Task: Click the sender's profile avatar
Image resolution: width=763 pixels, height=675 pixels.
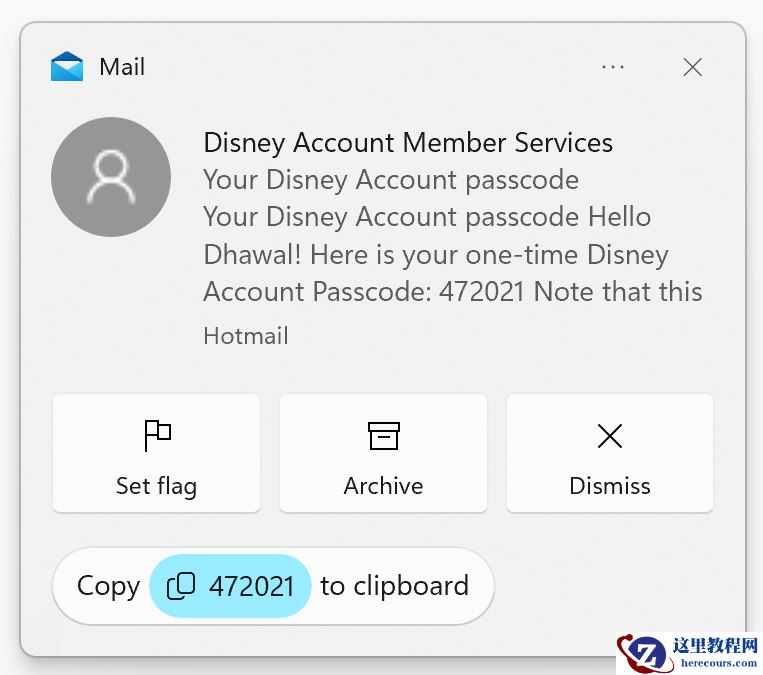Action: pyautogui.click(x=111, y=177)
